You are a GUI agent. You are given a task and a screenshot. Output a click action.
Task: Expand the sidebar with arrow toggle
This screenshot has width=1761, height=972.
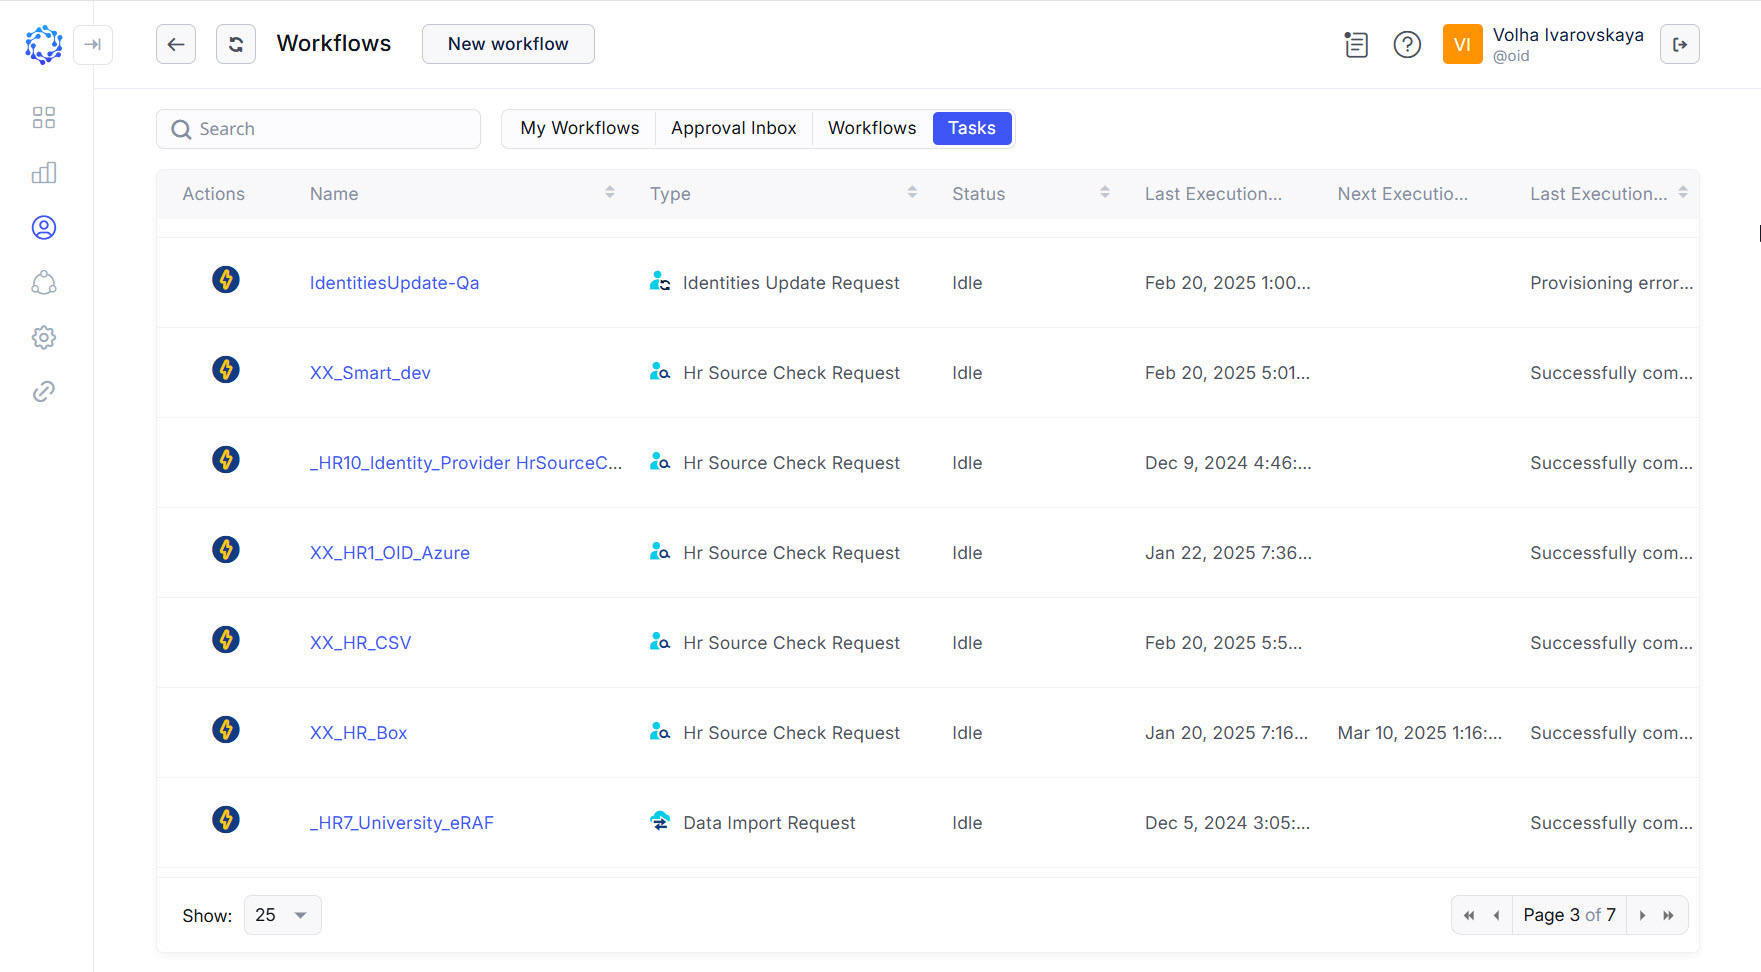[x=93, y=45]
